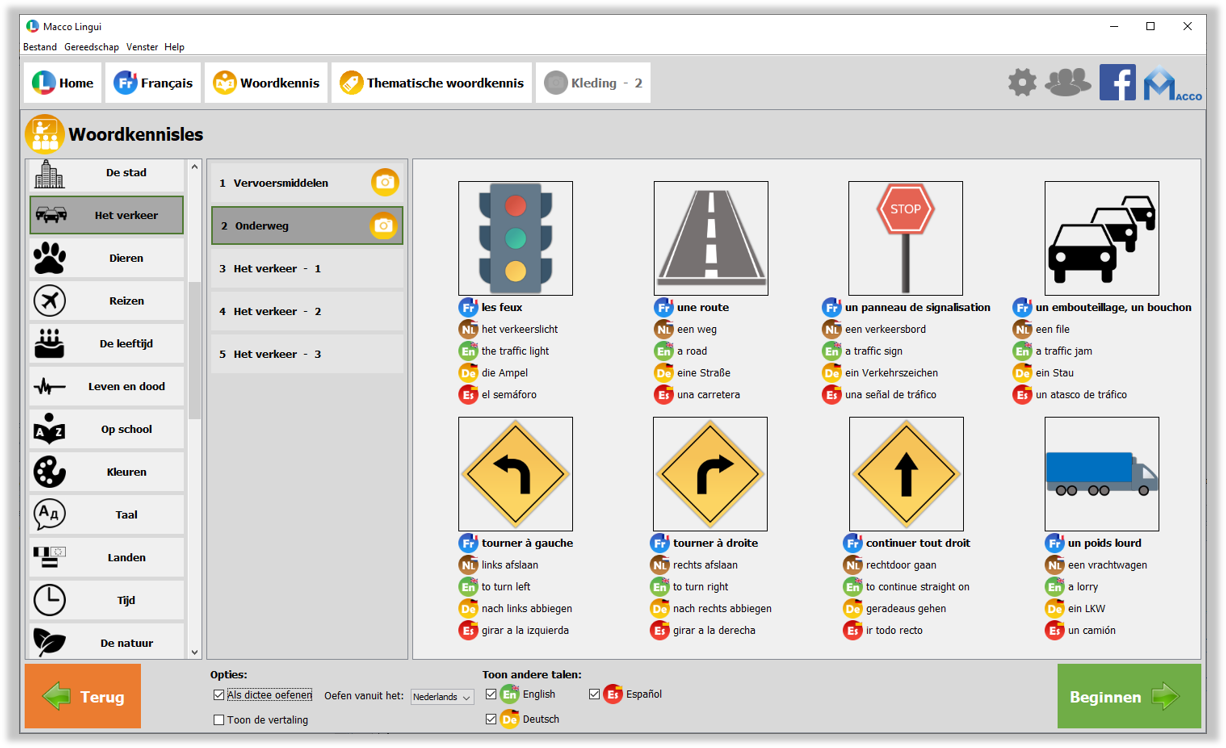
Task: Click the settings gear icon
Action: coord(1022,82)
